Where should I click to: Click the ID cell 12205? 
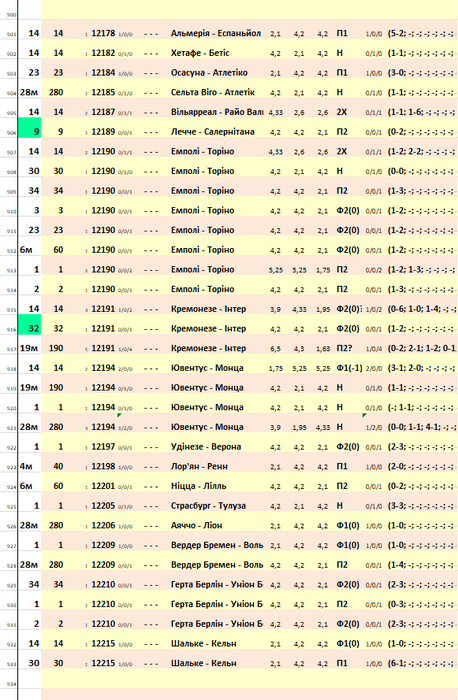point(103,506)
